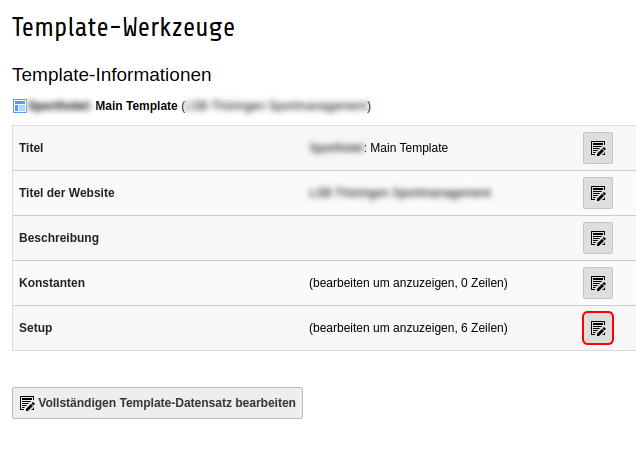Open the Beschreibung edit icon
This screenshot has width=636, height=451.
click(598, 238)
